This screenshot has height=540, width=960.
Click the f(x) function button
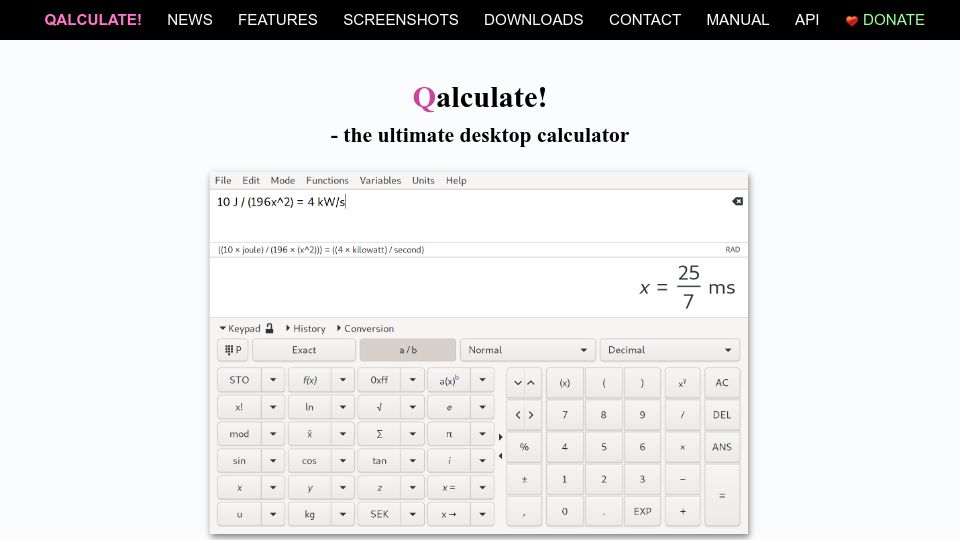click(309, 380)
